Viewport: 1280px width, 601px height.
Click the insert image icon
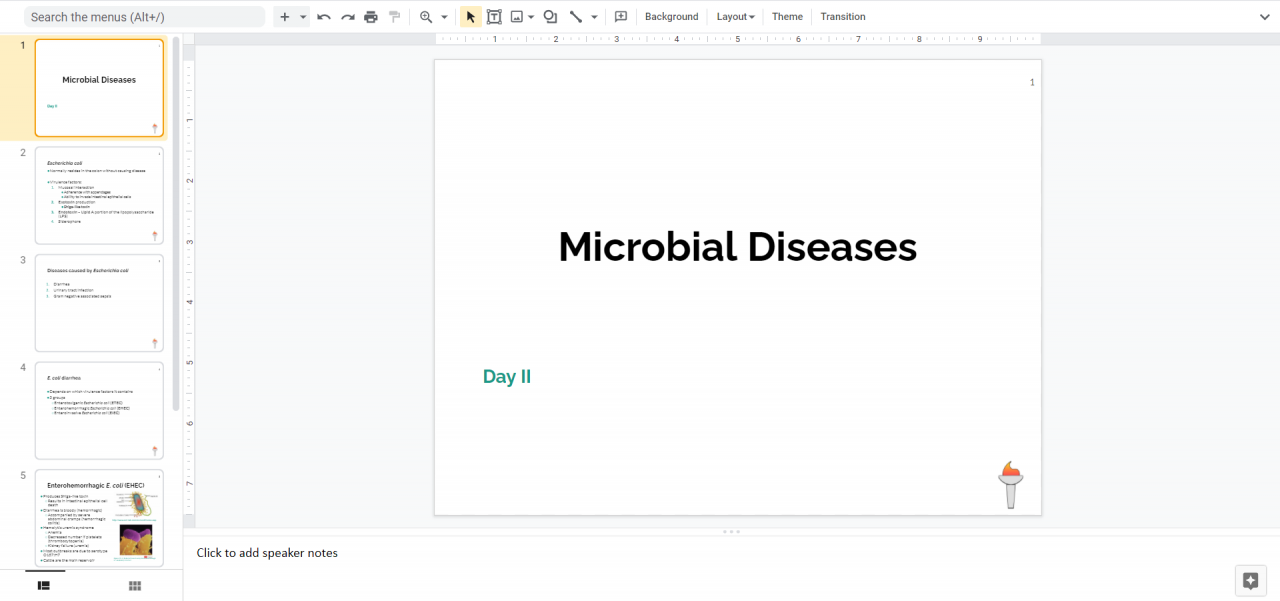pyautogui.click(x=517, y=17)
